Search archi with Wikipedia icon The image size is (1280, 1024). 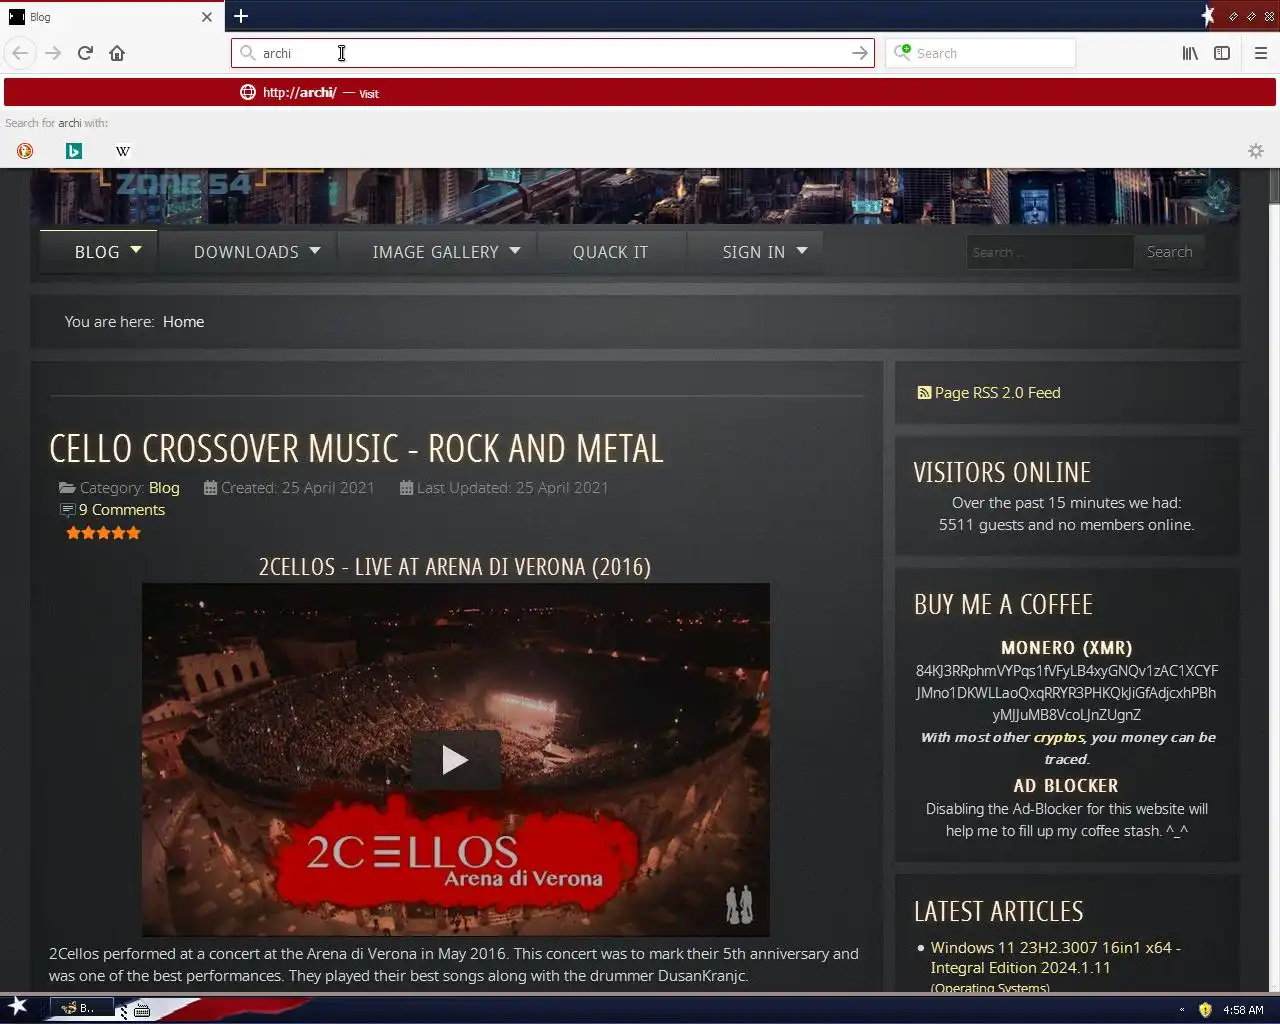point(122,151)
